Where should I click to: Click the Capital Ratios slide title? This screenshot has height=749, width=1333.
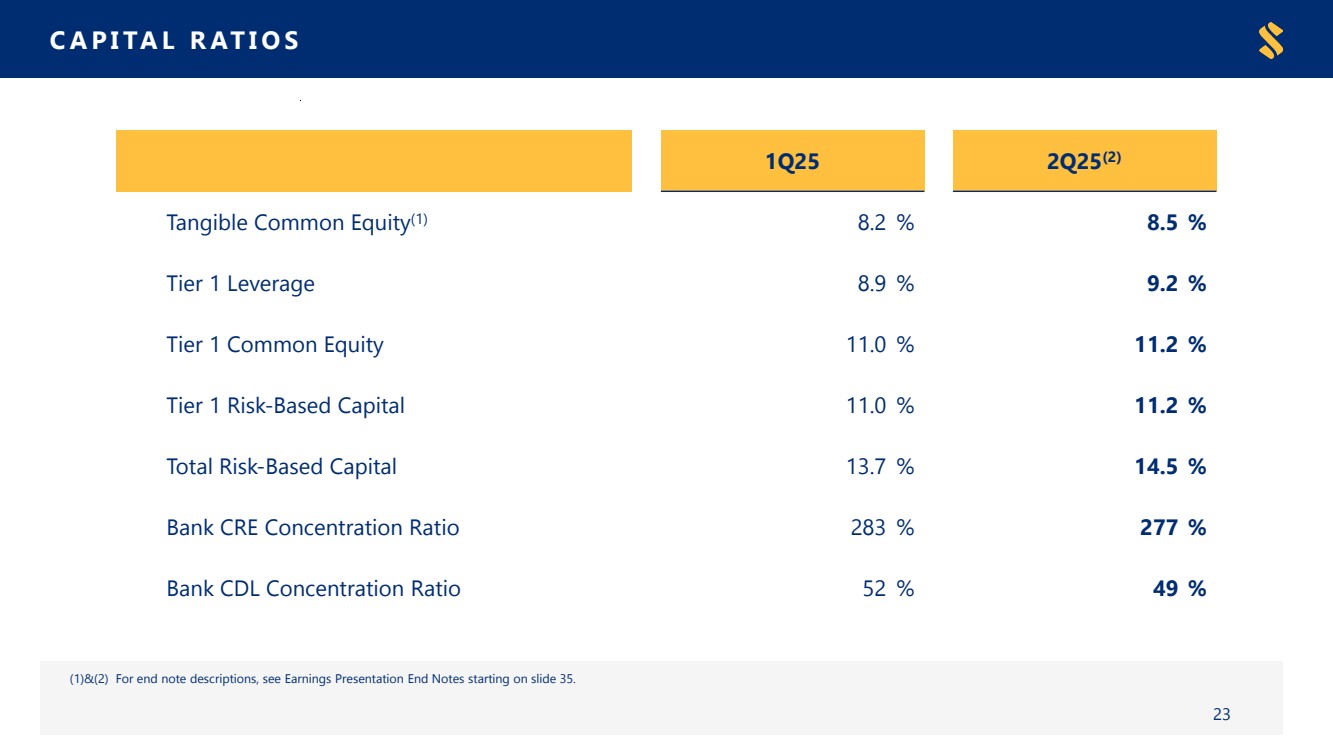(x=174, y=41)
